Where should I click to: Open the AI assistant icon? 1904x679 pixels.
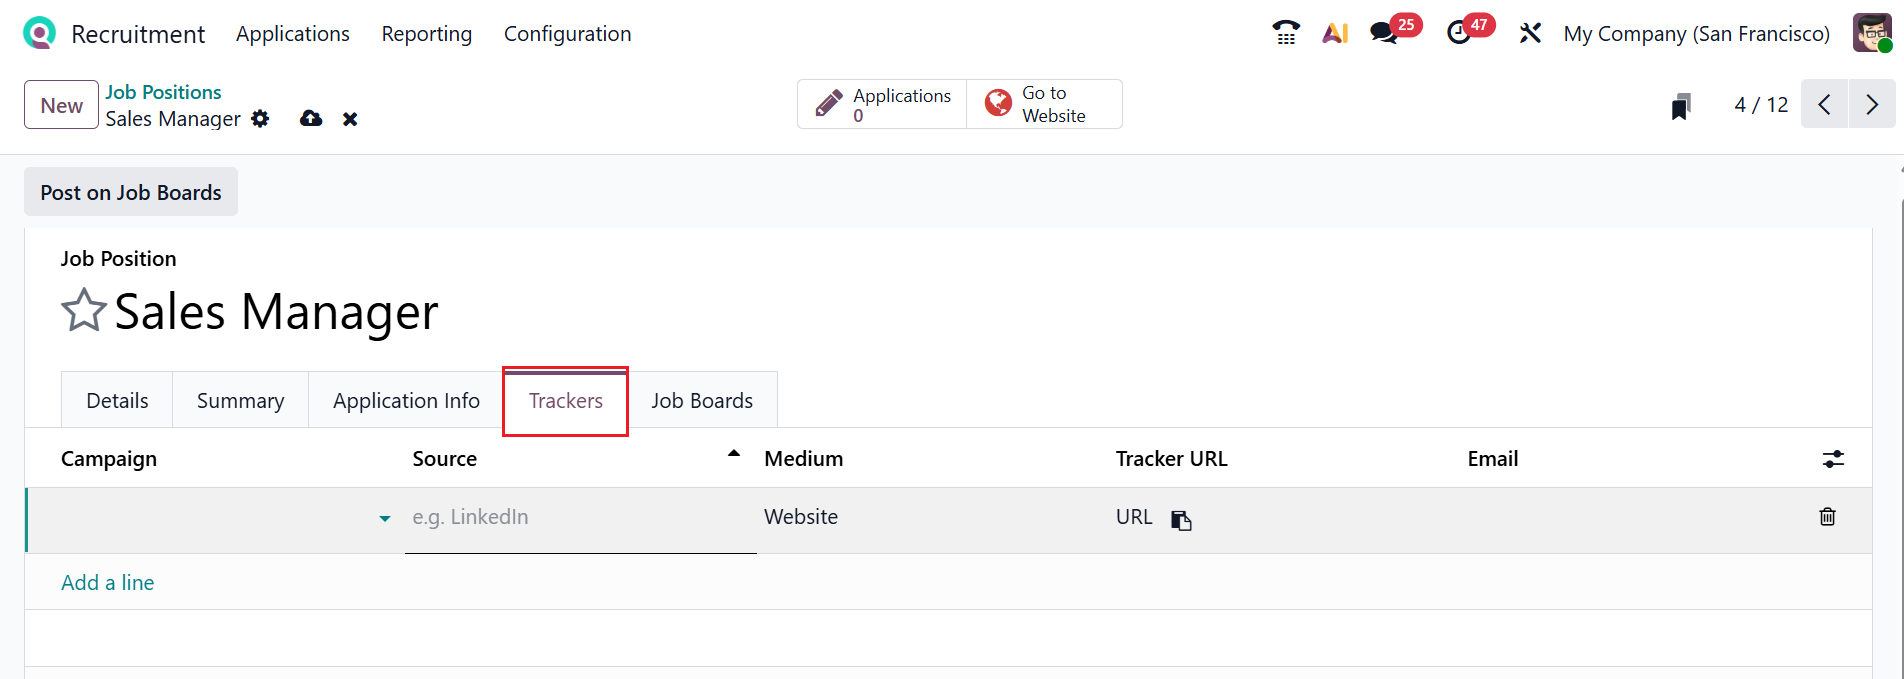pyautogui.click(x=1335, y=33)
